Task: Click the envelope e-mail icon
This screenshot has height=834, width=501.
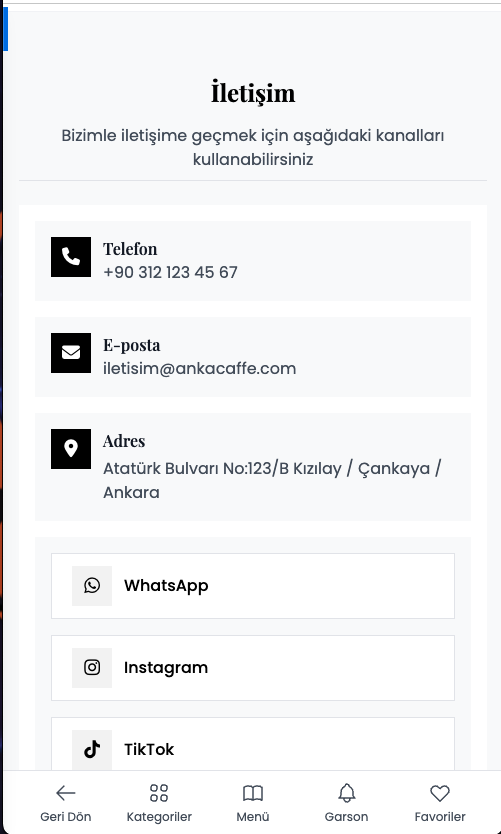Action: click(x=71, y=353)
